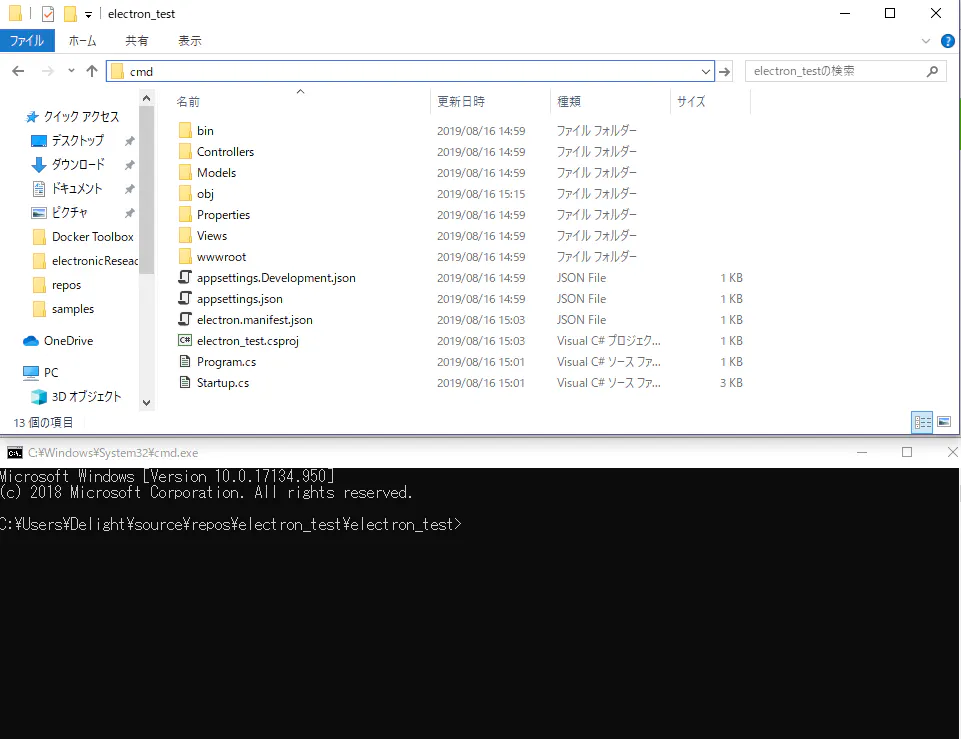Select the appsettings.json file
The image size is (961, 739).
pos(240,298)
